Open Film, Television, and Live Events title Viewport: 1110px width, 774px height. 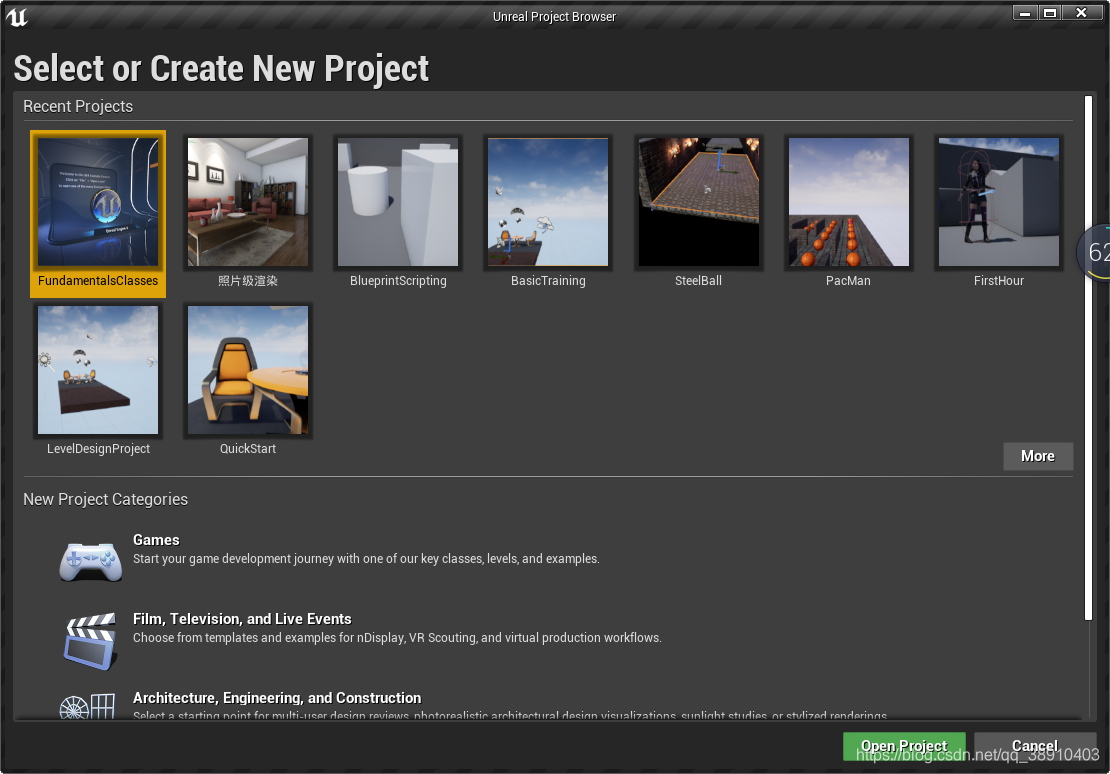(242, 619)
